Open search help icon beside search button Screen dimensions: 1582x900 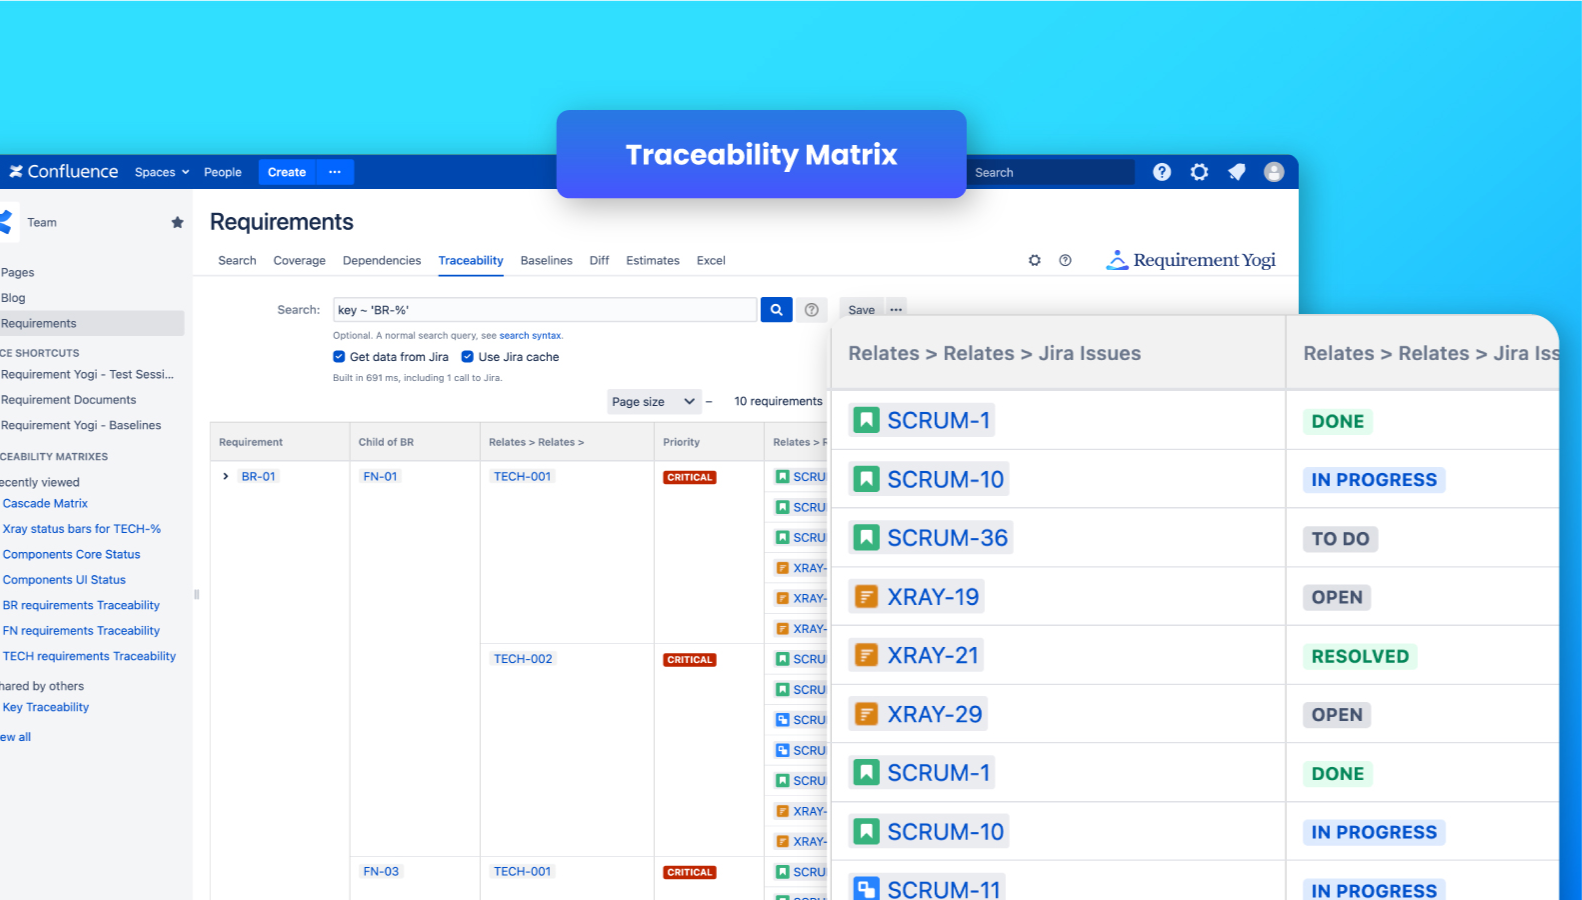(812, 310)
